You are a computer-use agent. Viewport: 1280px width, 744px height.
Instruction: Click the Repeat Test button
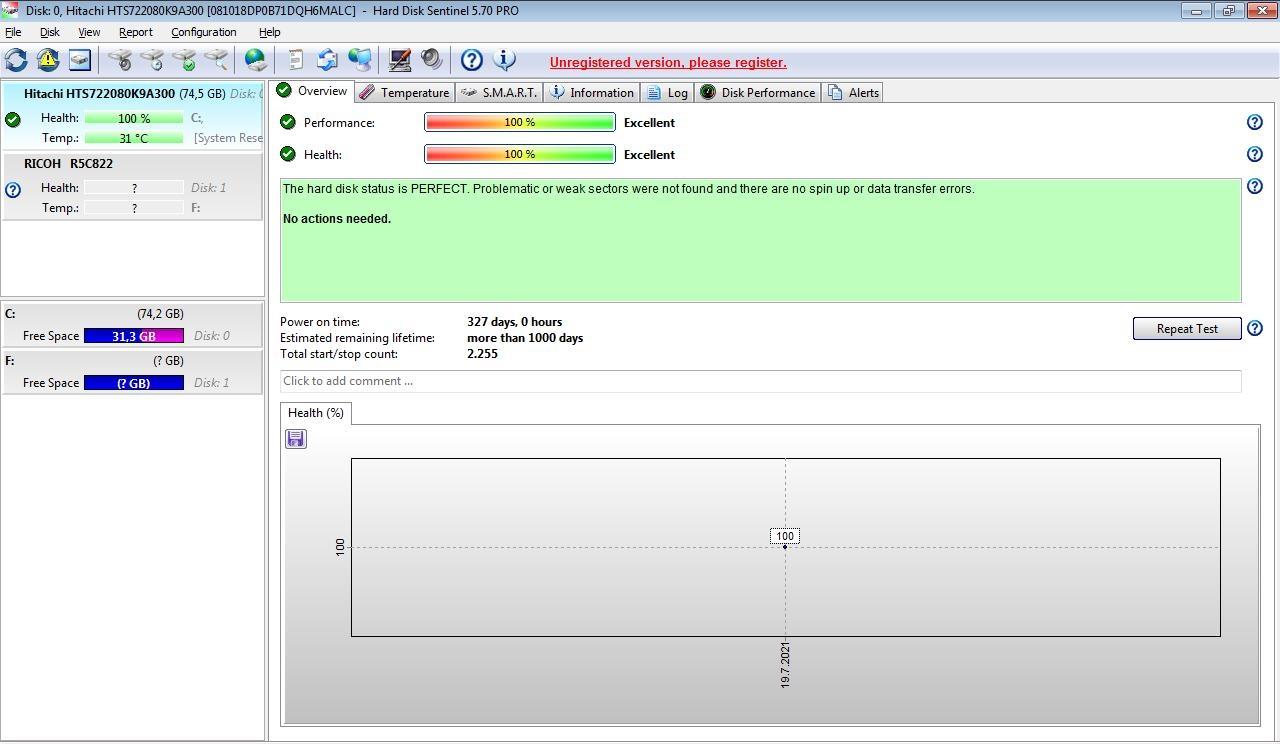point(1187,328)
